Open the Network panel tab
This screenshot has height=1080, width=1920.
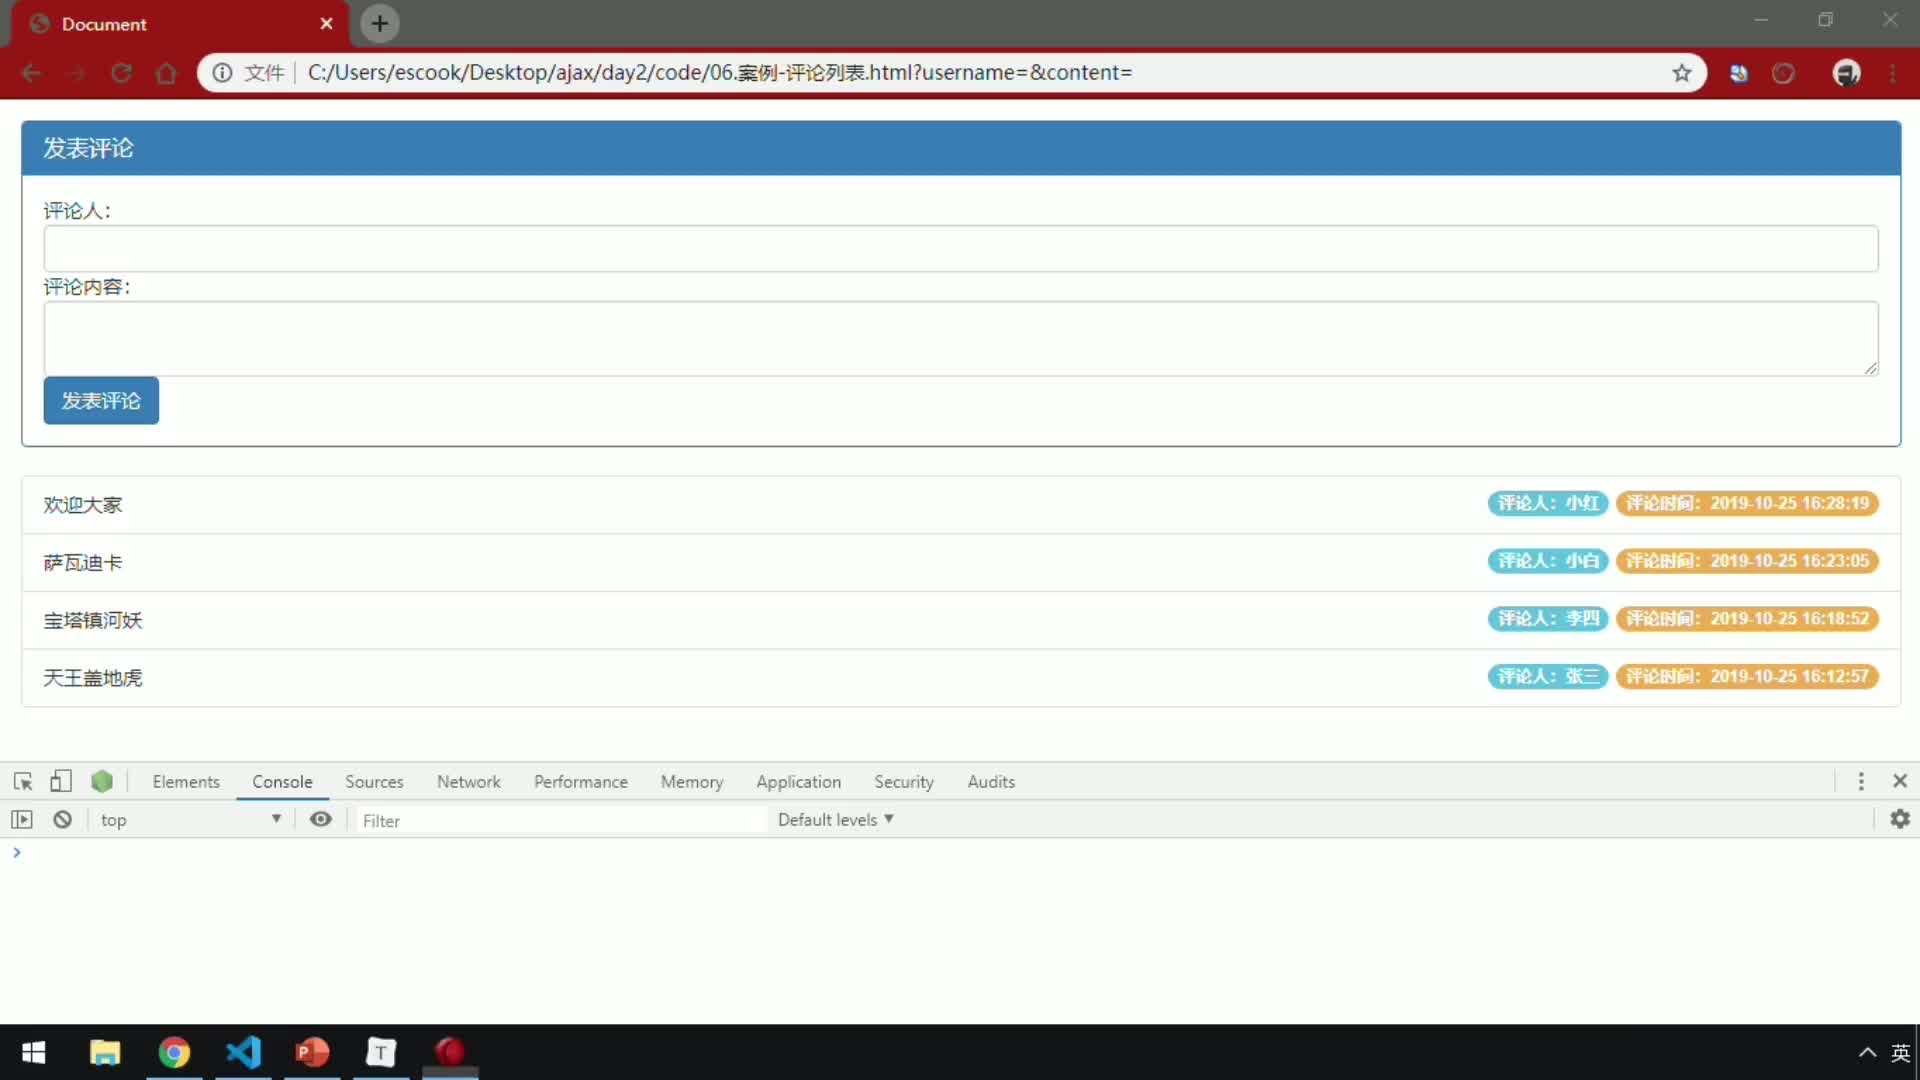click(x=469, y=781)
